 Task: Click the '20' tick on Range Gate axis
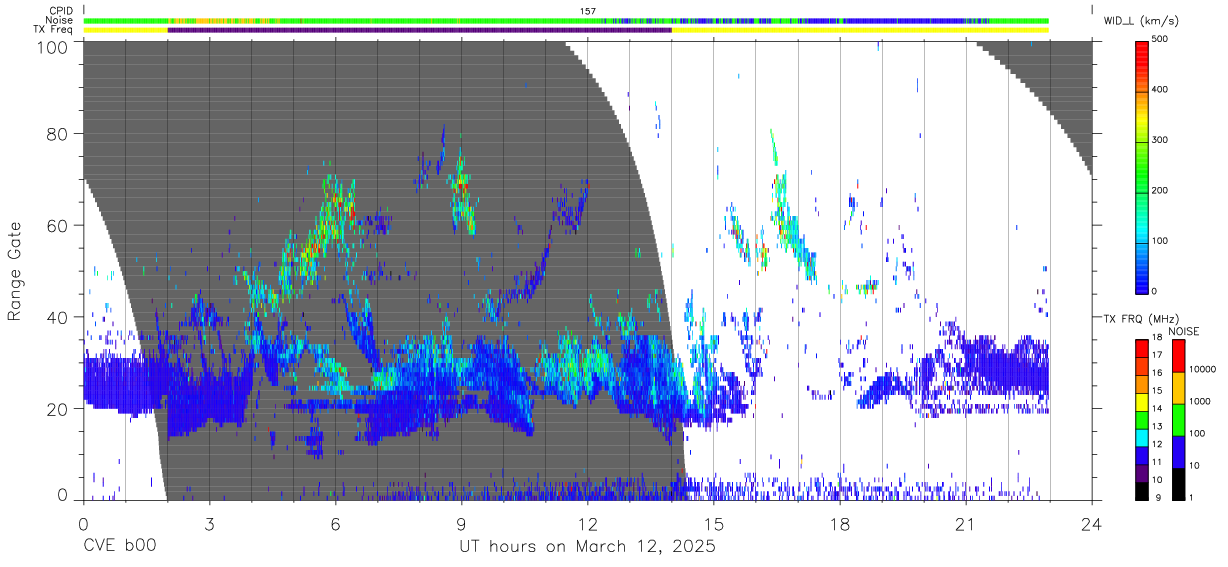(x=59, y=409)
